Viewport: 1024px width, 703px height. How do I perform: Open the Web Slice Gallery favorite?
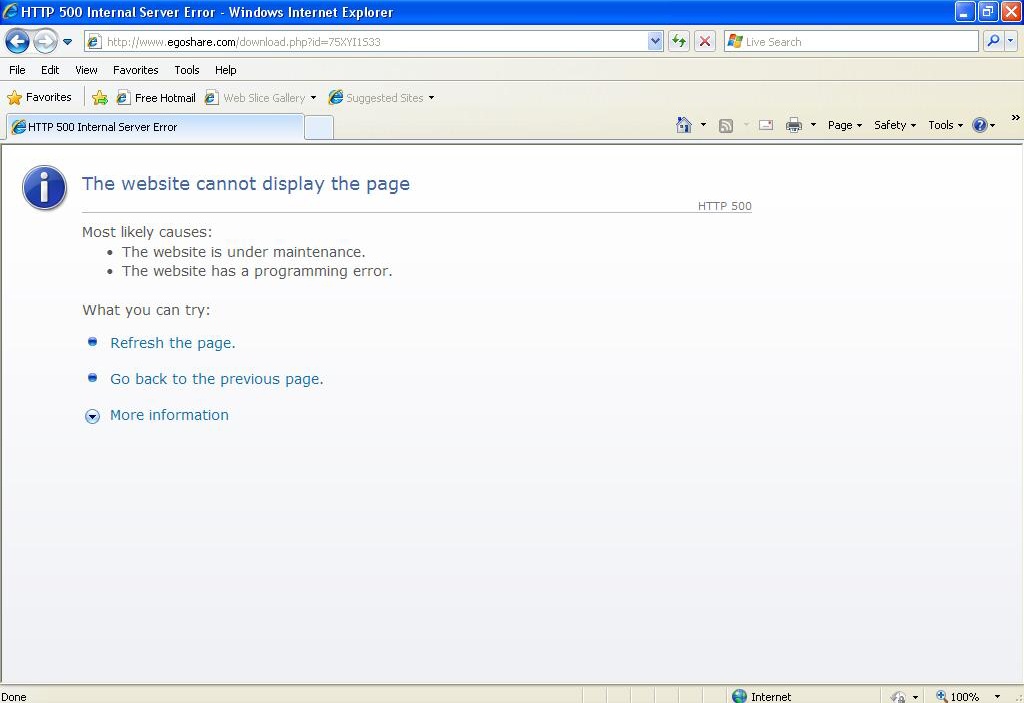pyautogui.click(x=256, y=98)
